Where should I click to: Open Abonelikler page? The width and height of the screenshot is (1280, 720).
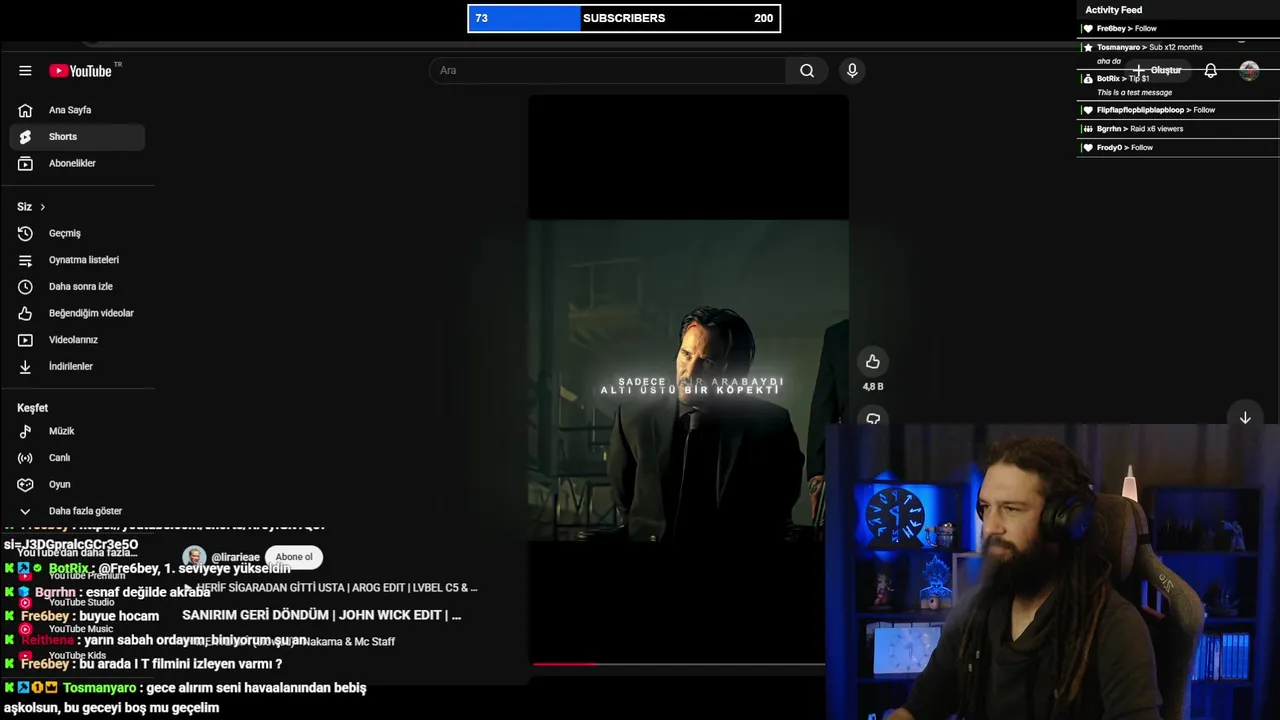click(x=78, y=163)
